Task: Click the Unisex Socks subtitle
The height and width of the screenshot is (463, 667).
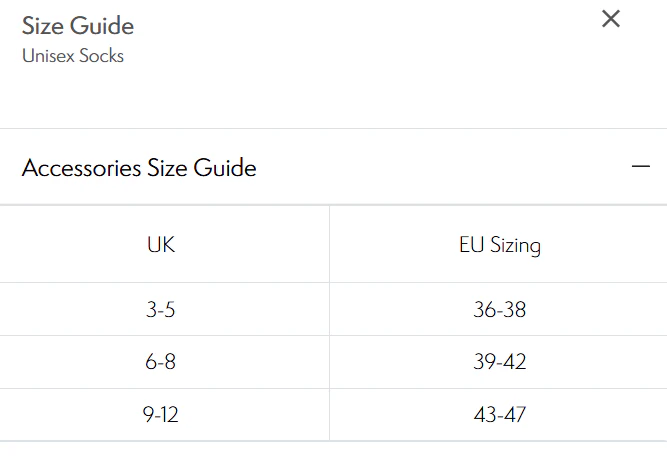Action: tap(73, 56)
